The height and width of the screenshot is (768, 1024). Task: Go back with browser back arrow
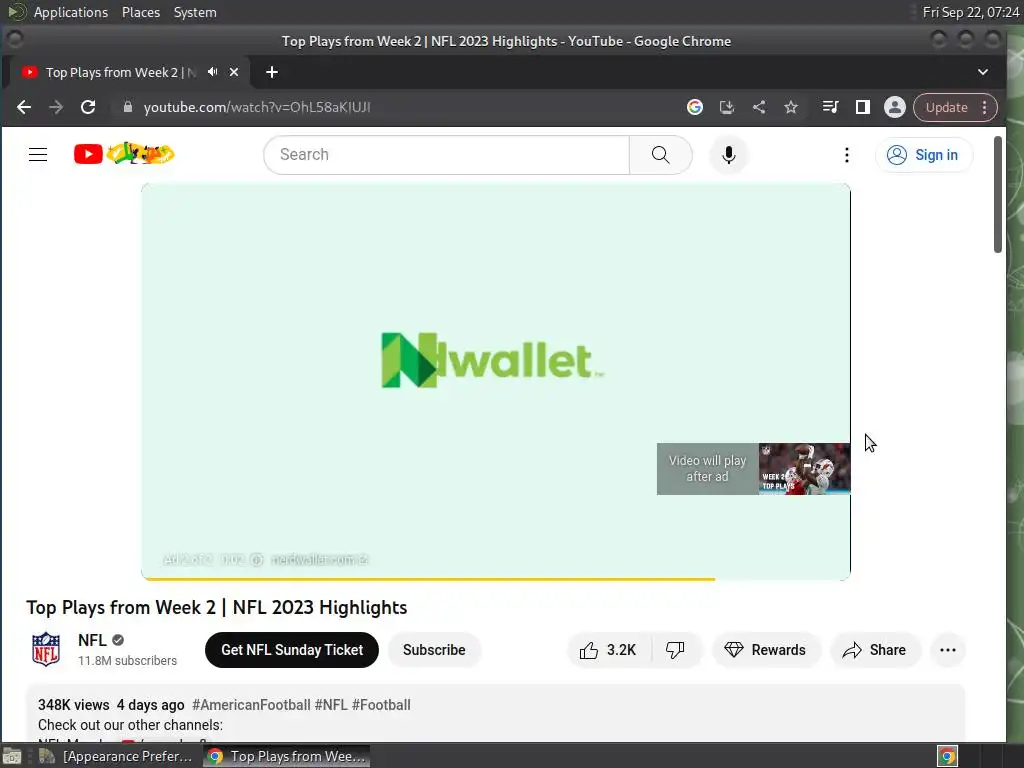[x=24, y=107]
